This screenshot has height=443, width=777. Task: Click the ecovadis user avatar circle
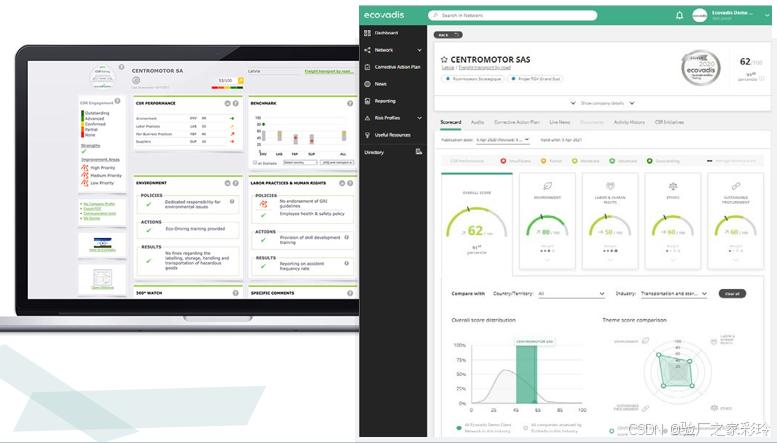[x=699, y=15]
